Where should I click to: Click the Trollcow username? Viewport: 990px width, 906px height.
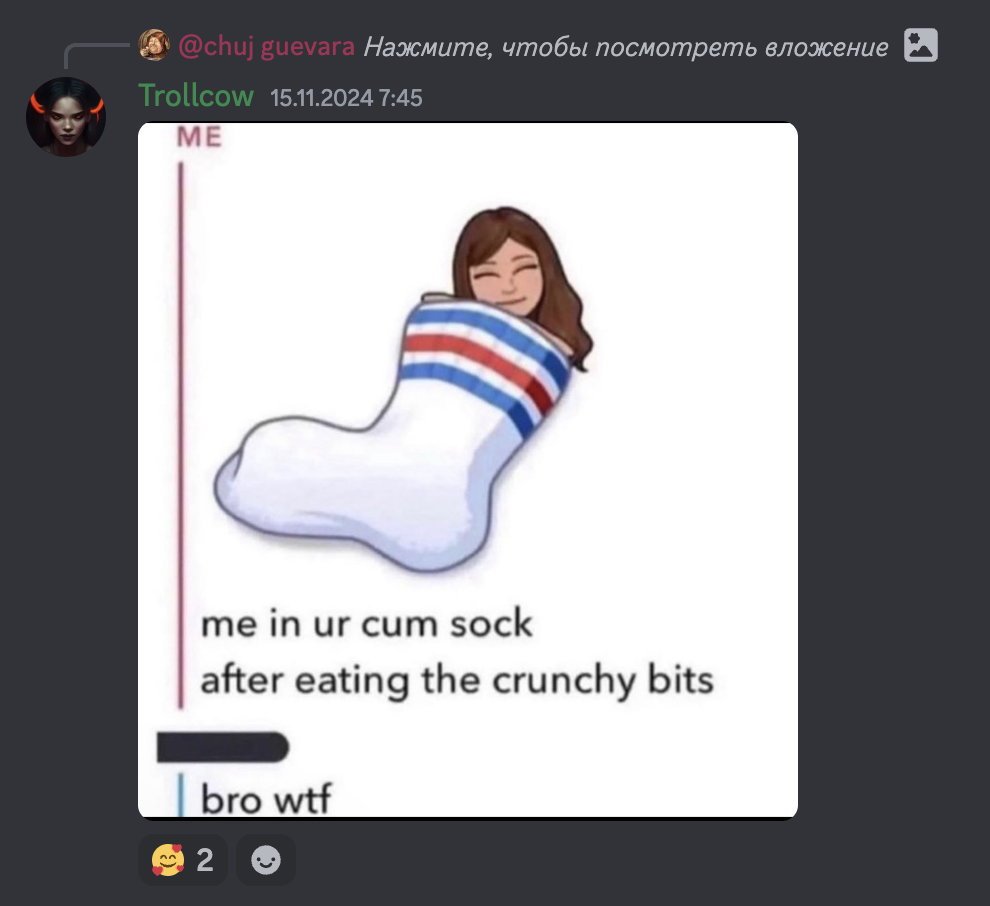click(196, 96)
